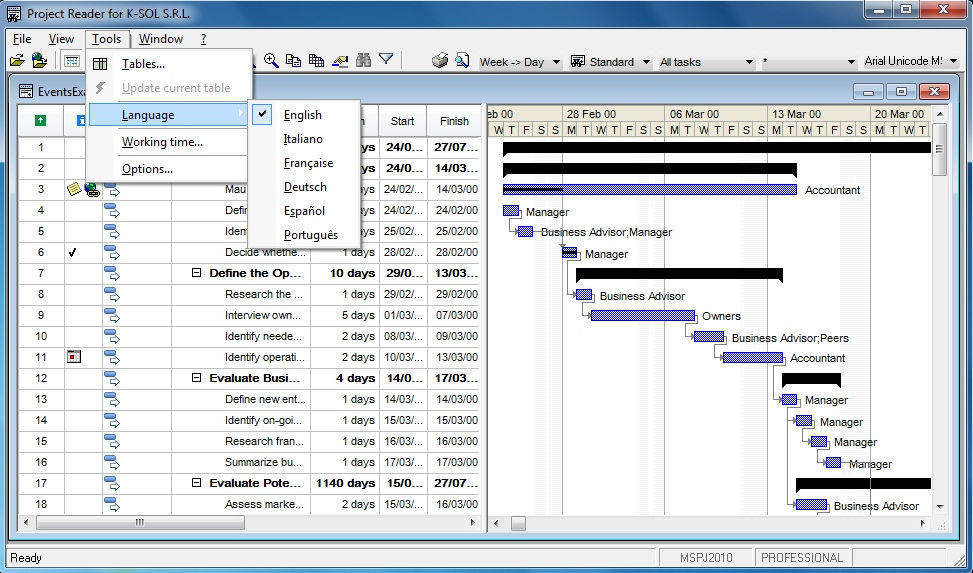Click the Finish column header

pos(454,121)
